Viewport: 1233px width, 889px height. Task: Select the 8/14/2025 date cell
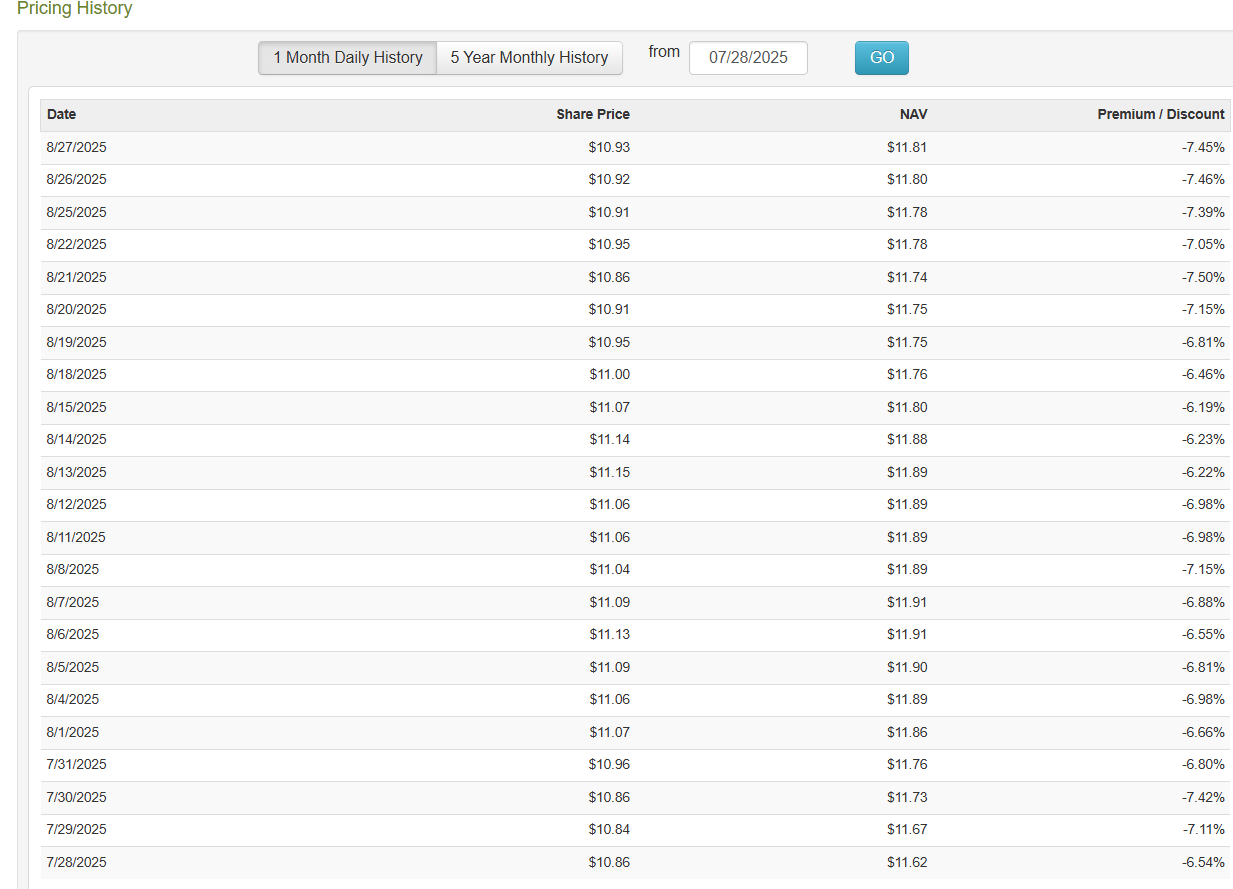tap(76, 440)
